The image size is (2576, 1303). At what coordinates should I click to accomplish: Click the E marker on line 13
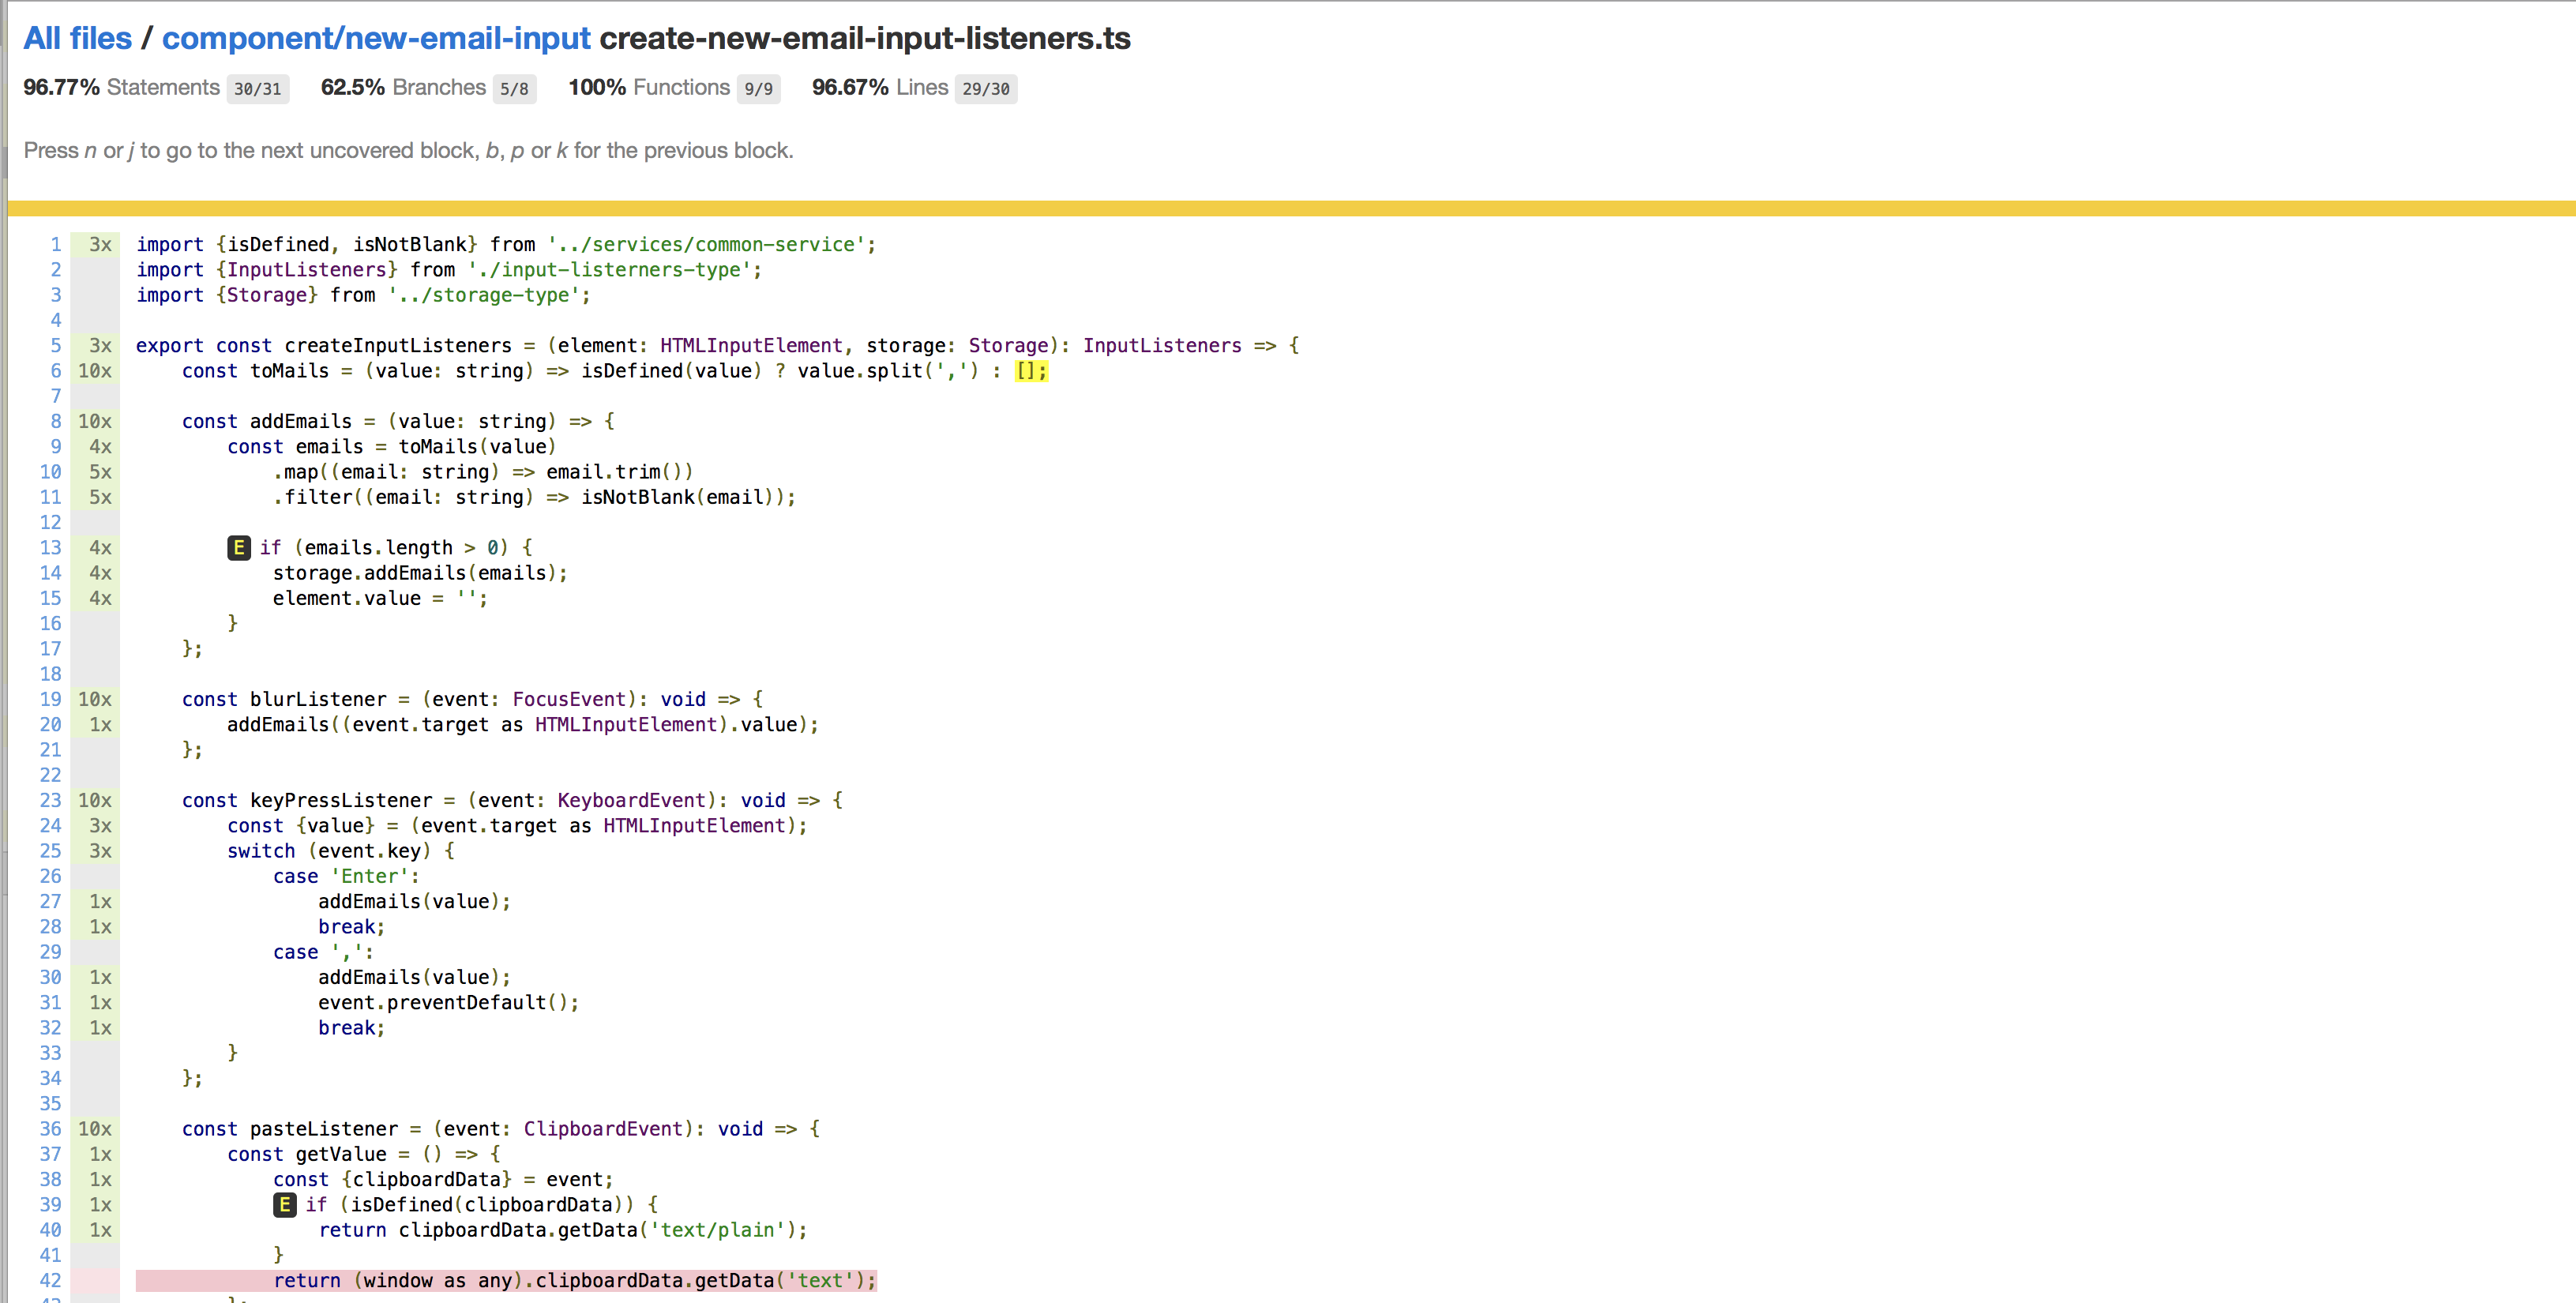coord(239,547)
